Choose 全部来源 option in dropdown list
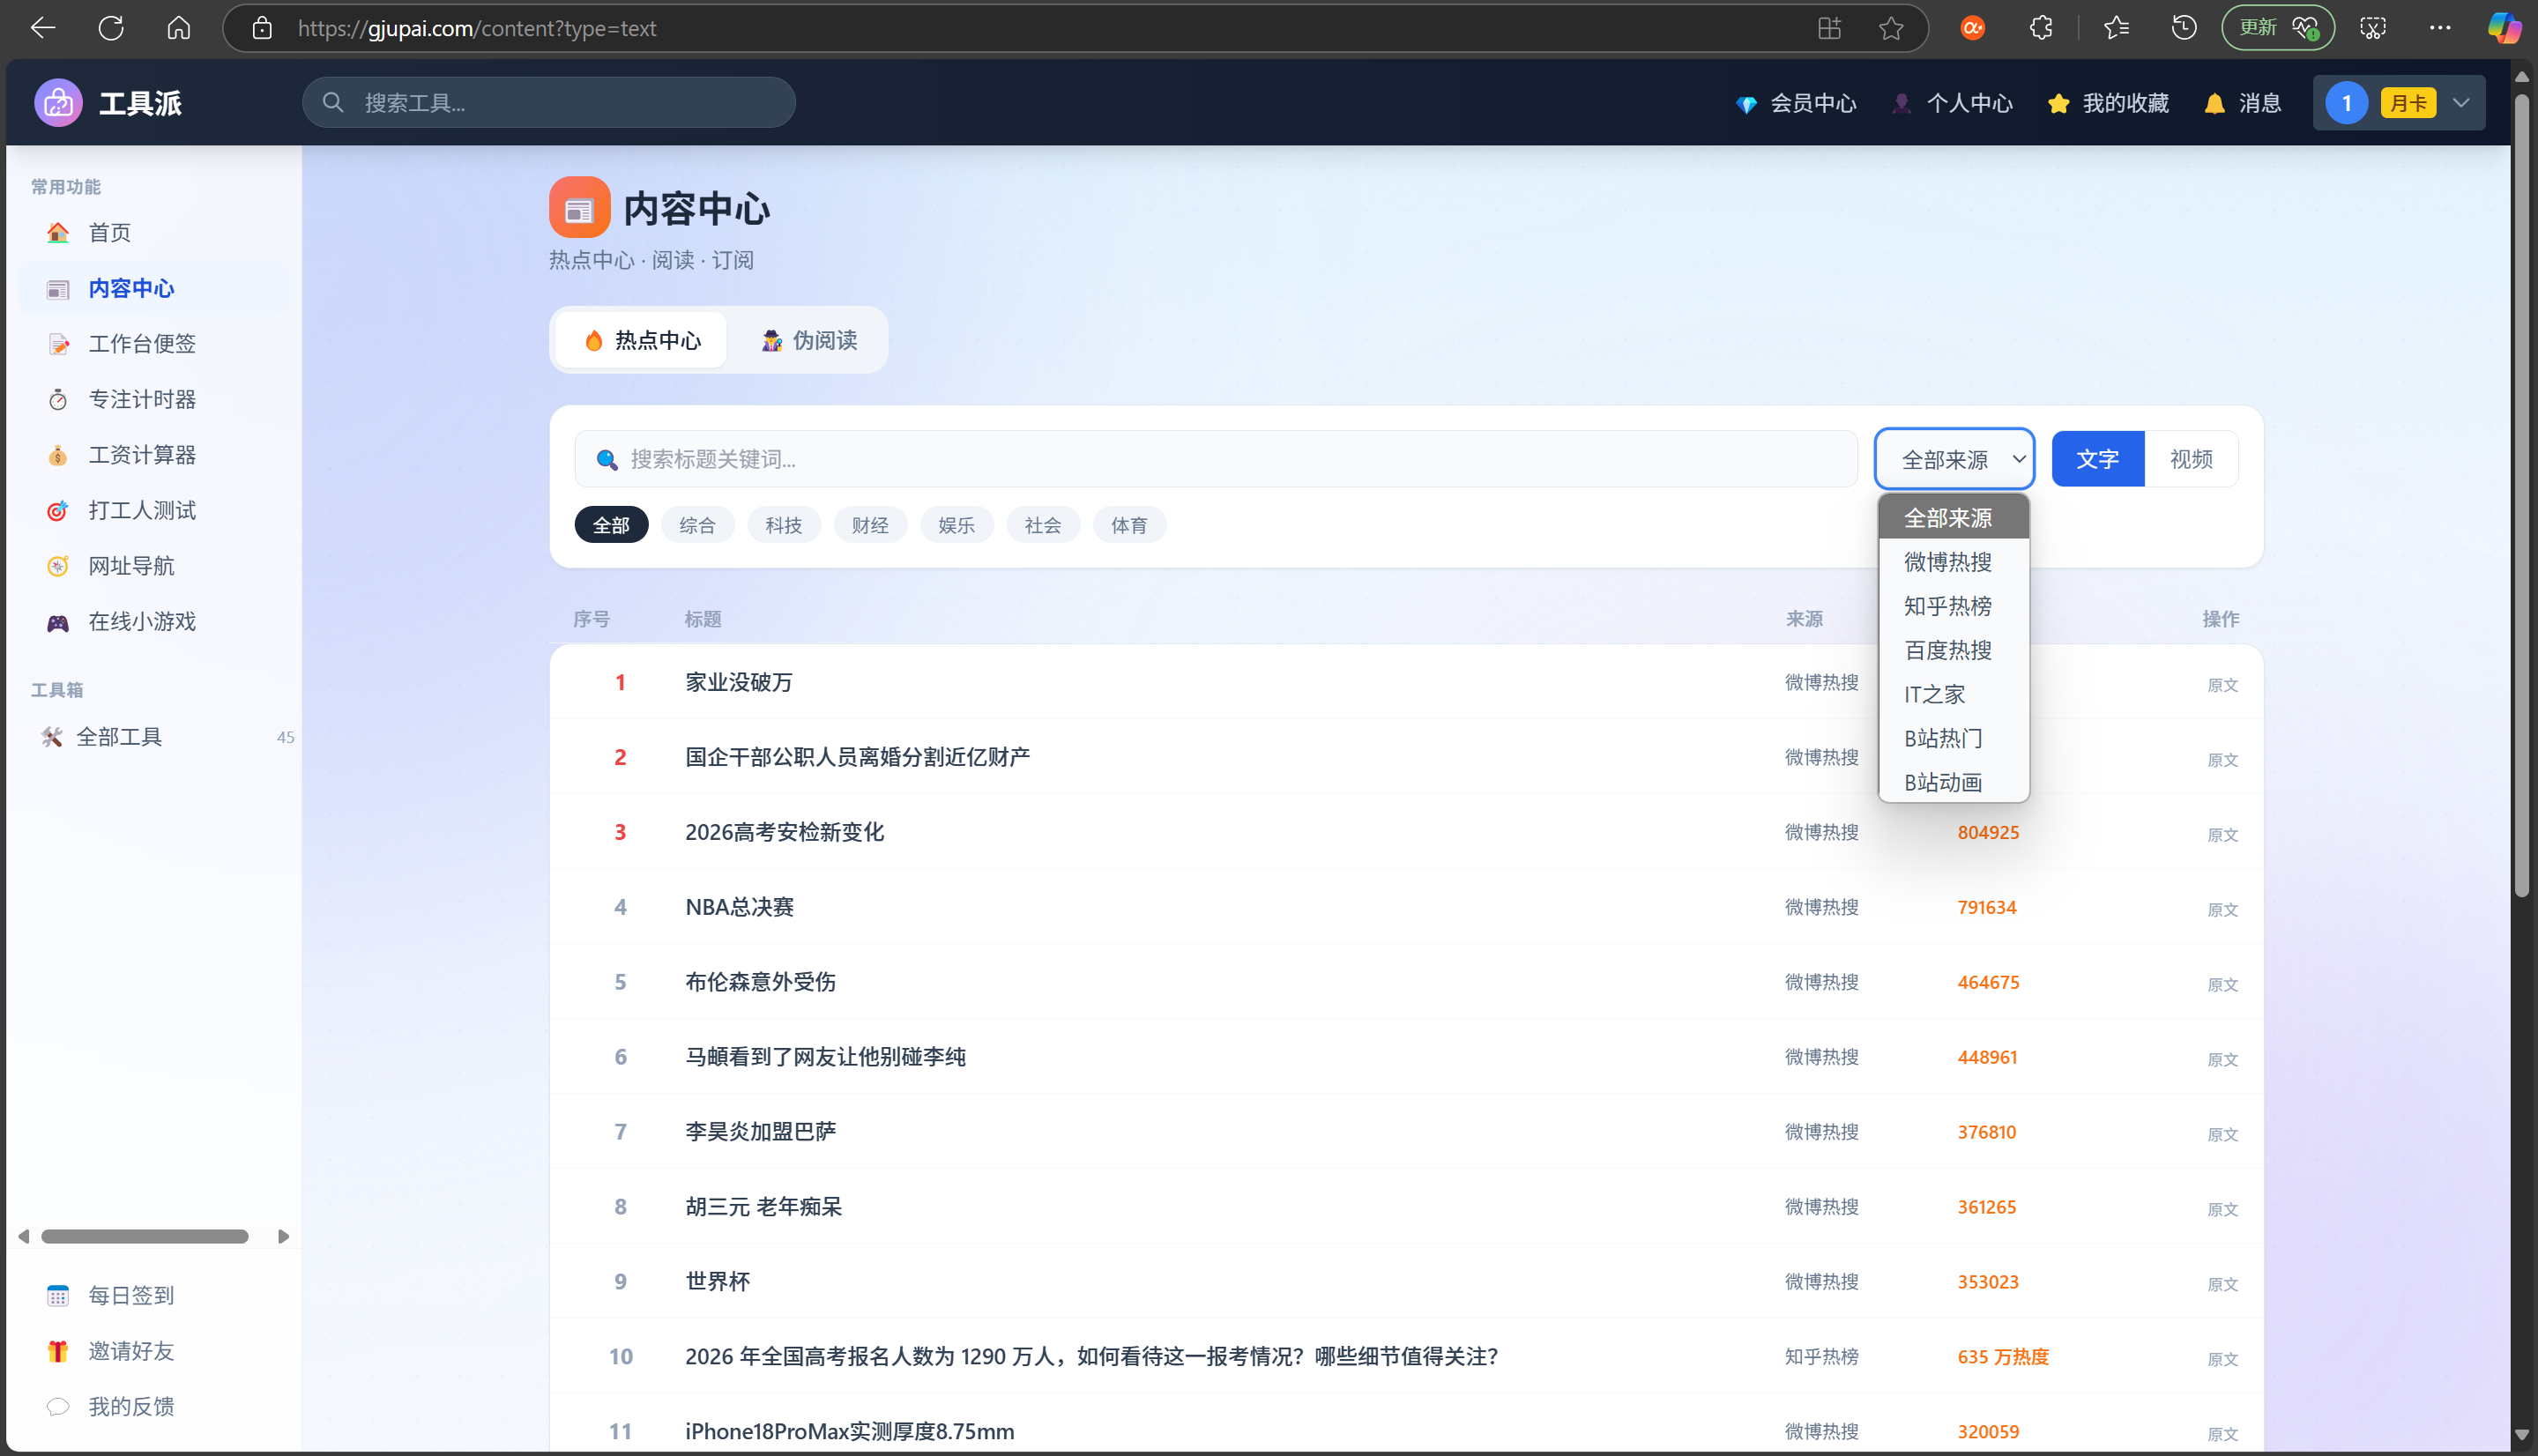The image size is (2538, 1456). [x=1953, y=518]
